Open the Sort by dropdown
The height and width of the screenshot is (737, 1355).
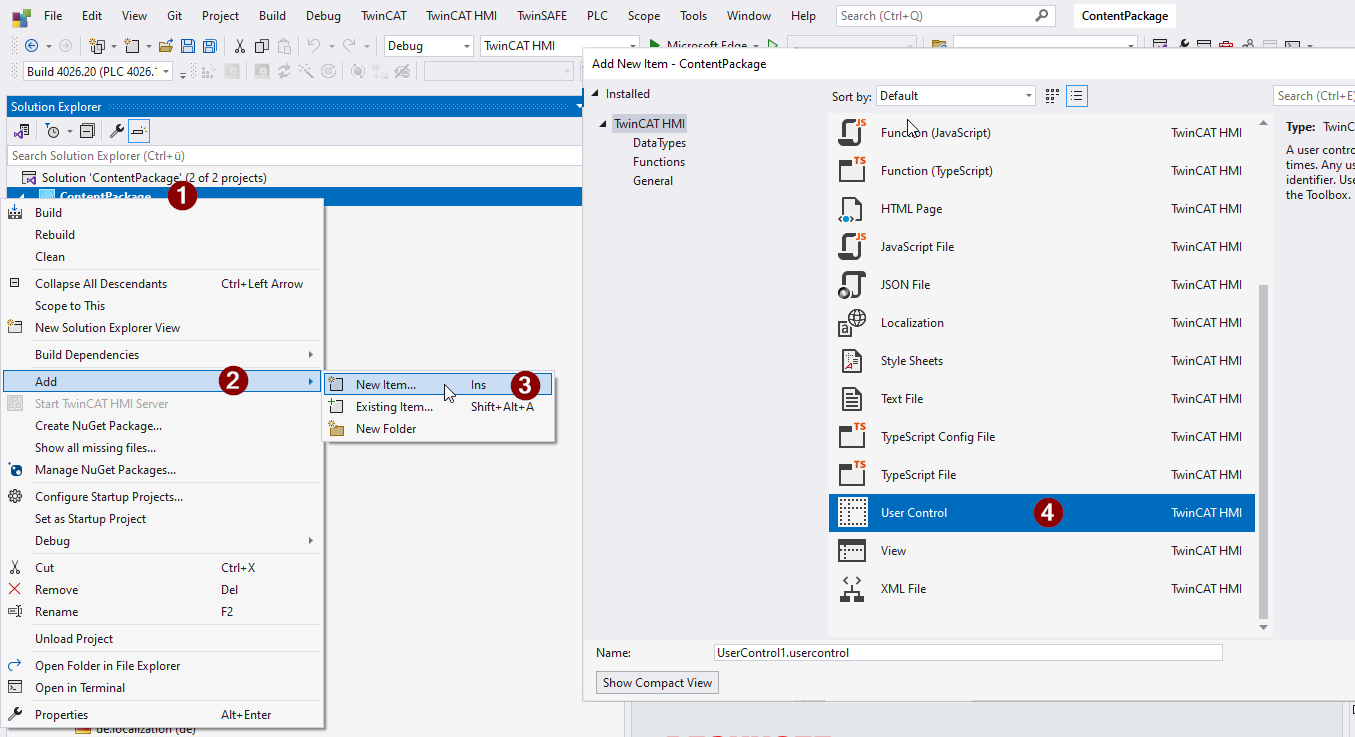point(955,96)
